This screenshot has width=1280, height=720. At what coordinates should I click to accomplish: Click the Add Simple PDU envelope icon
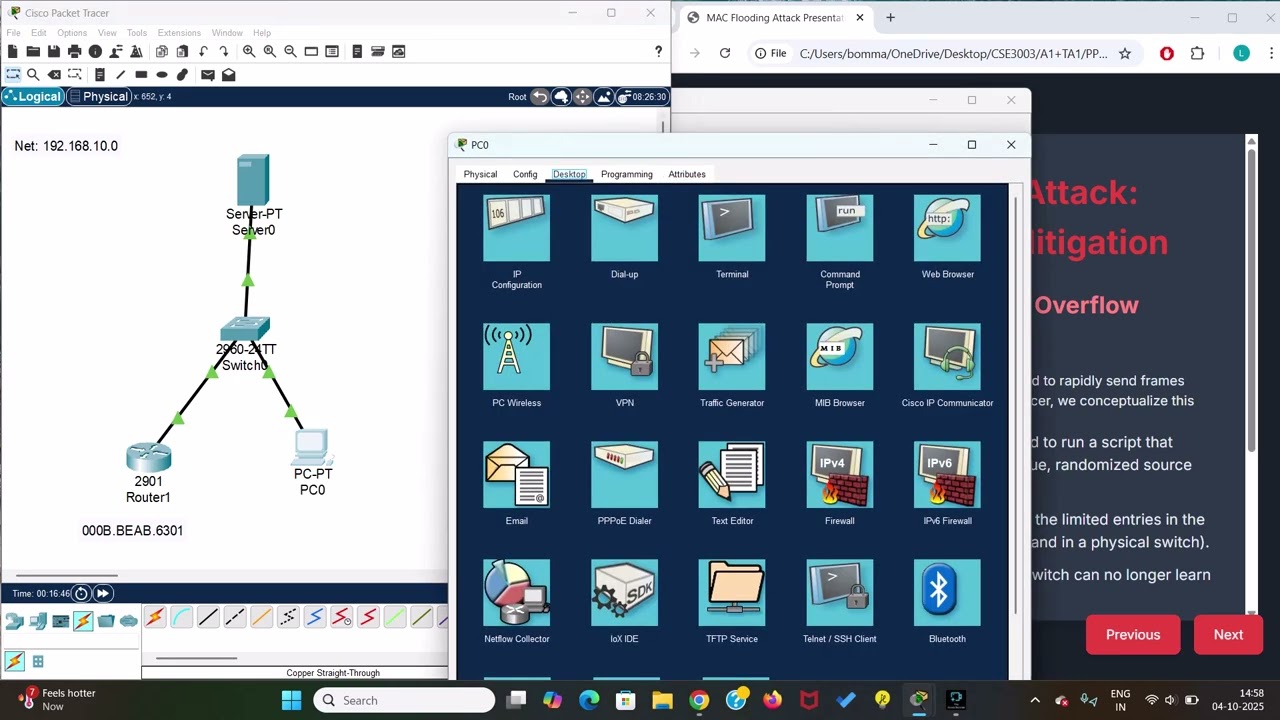coord(207,74)
